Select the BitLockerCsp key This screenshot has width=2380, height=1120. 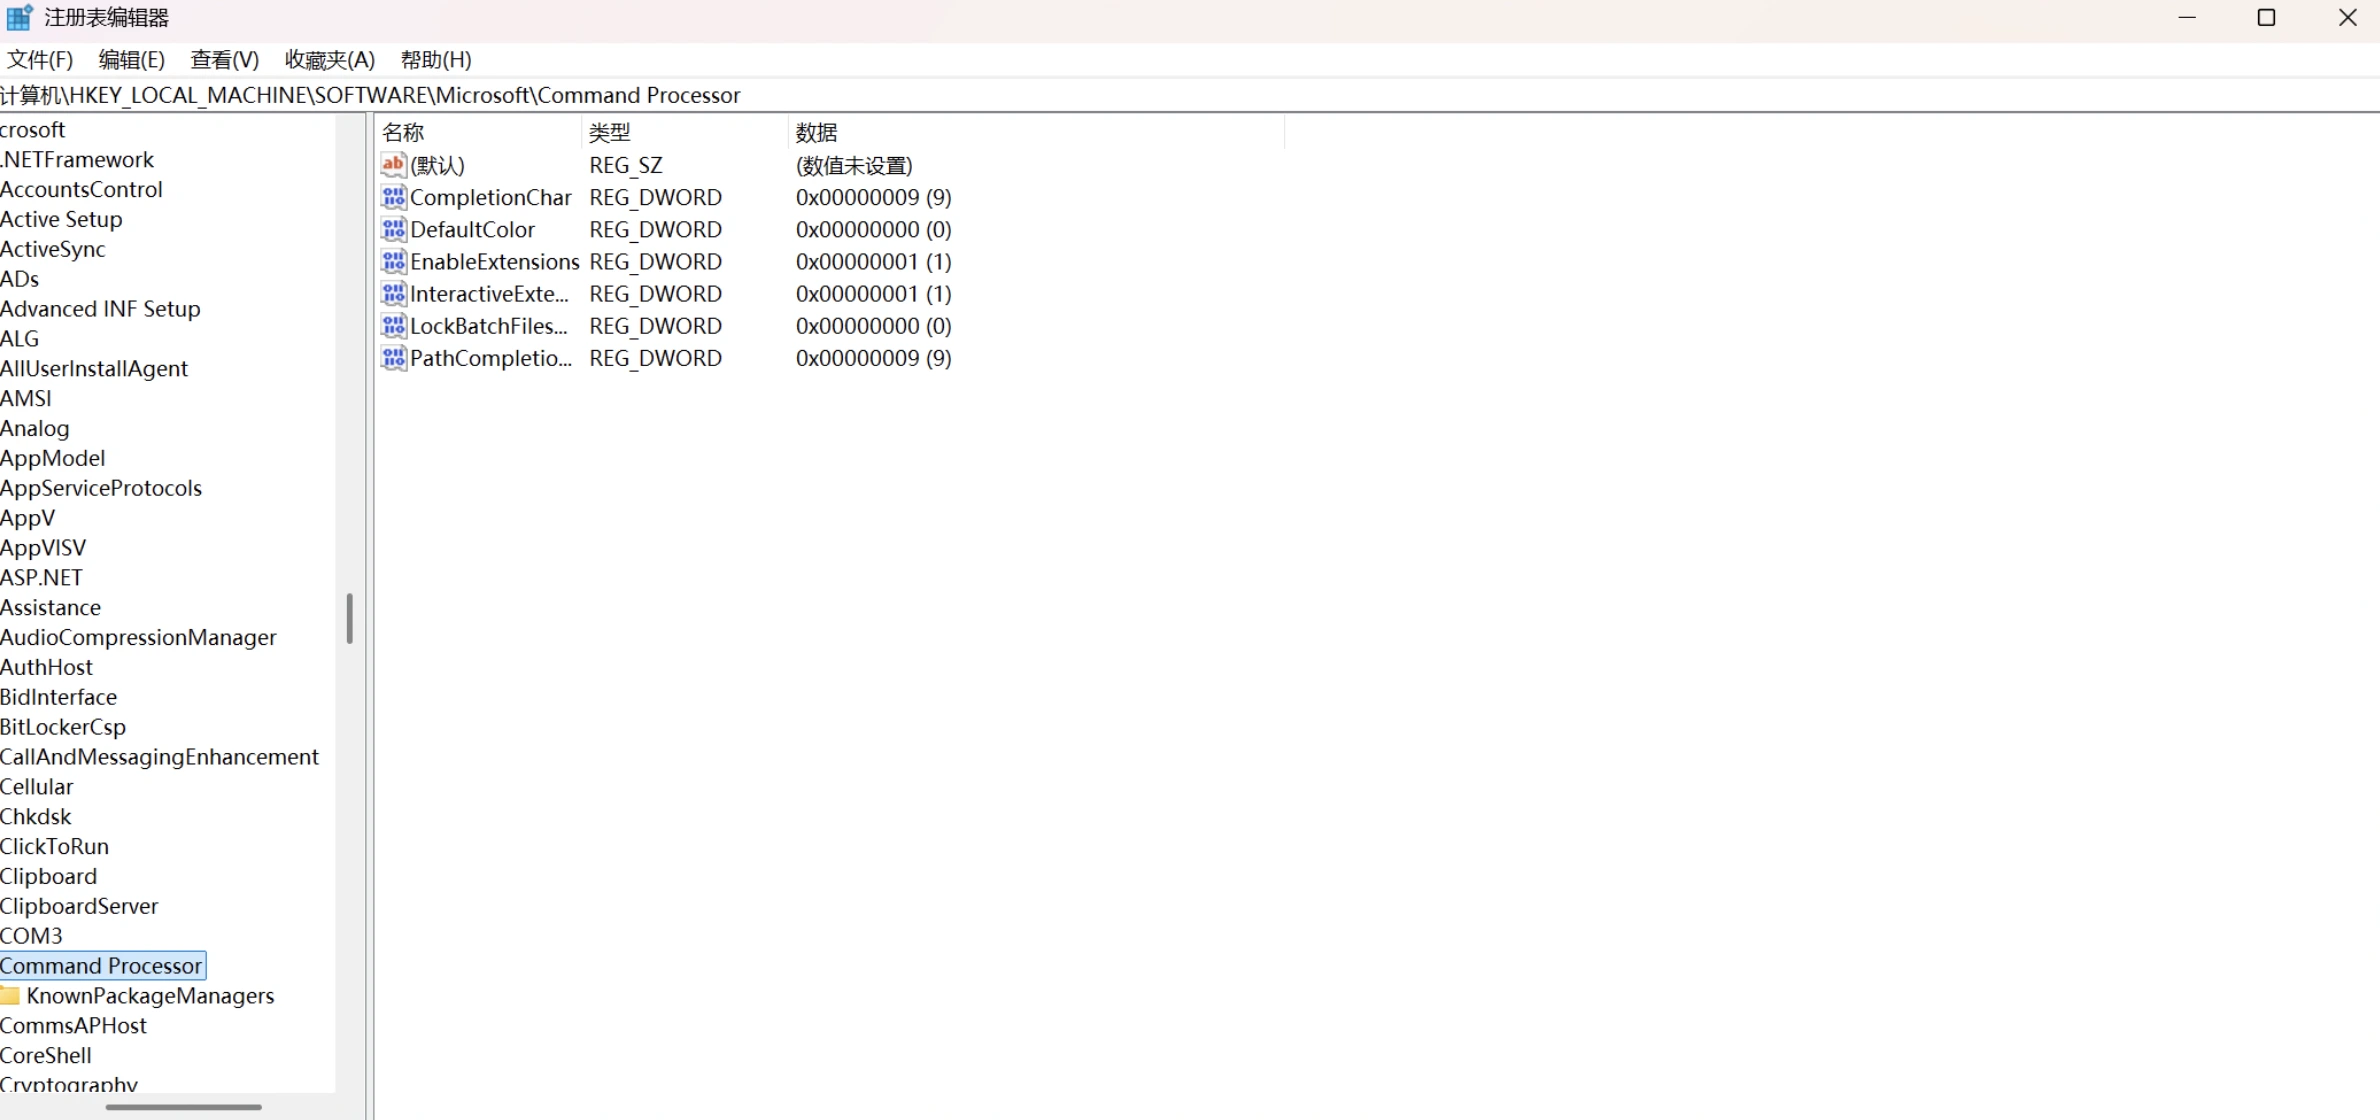(x=63, y=727)
